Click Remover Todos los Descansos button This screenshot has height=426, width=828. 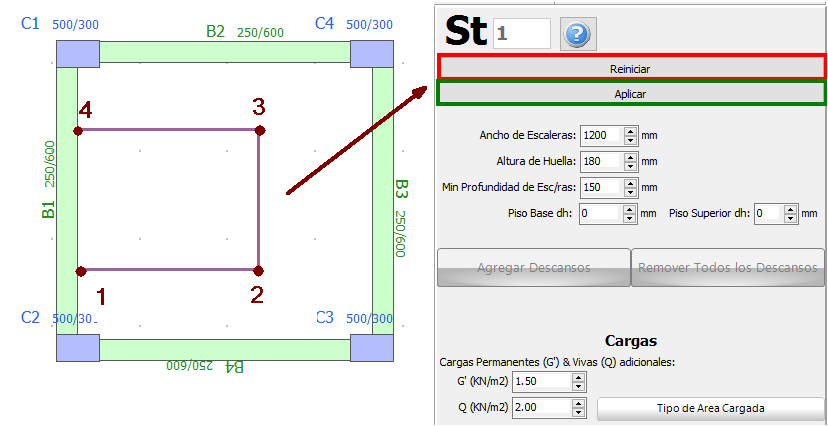[728, 268]
